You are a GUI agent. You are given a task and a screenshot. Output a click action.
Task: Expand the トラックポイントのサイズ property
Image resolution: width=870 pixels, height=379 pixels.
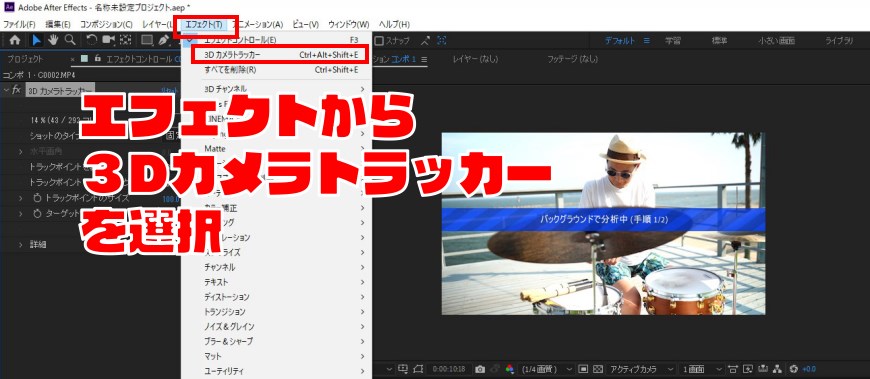(x=21, y=198)
